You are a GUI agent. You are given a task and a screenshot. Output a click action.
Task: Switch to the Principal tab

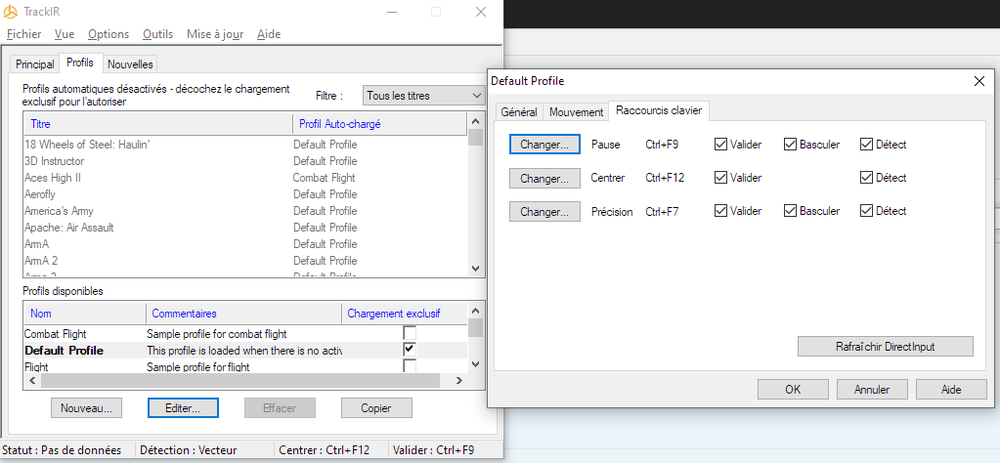[x=35, y=64]
